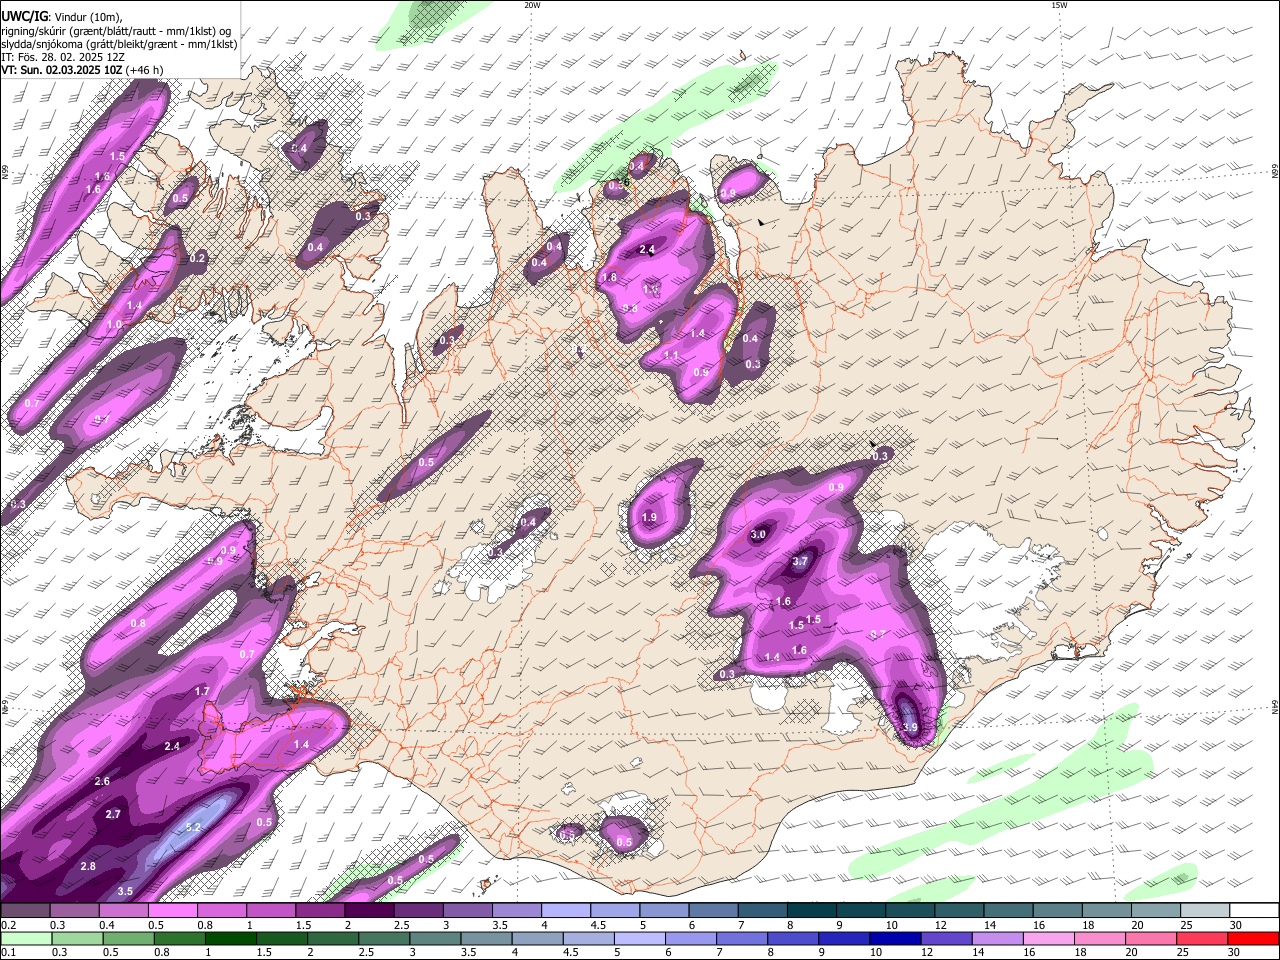Viewport: 1280px width, 960px height.
Task: Pick the 7 swatch in the blue rain legend
Action: coord(742,938)
